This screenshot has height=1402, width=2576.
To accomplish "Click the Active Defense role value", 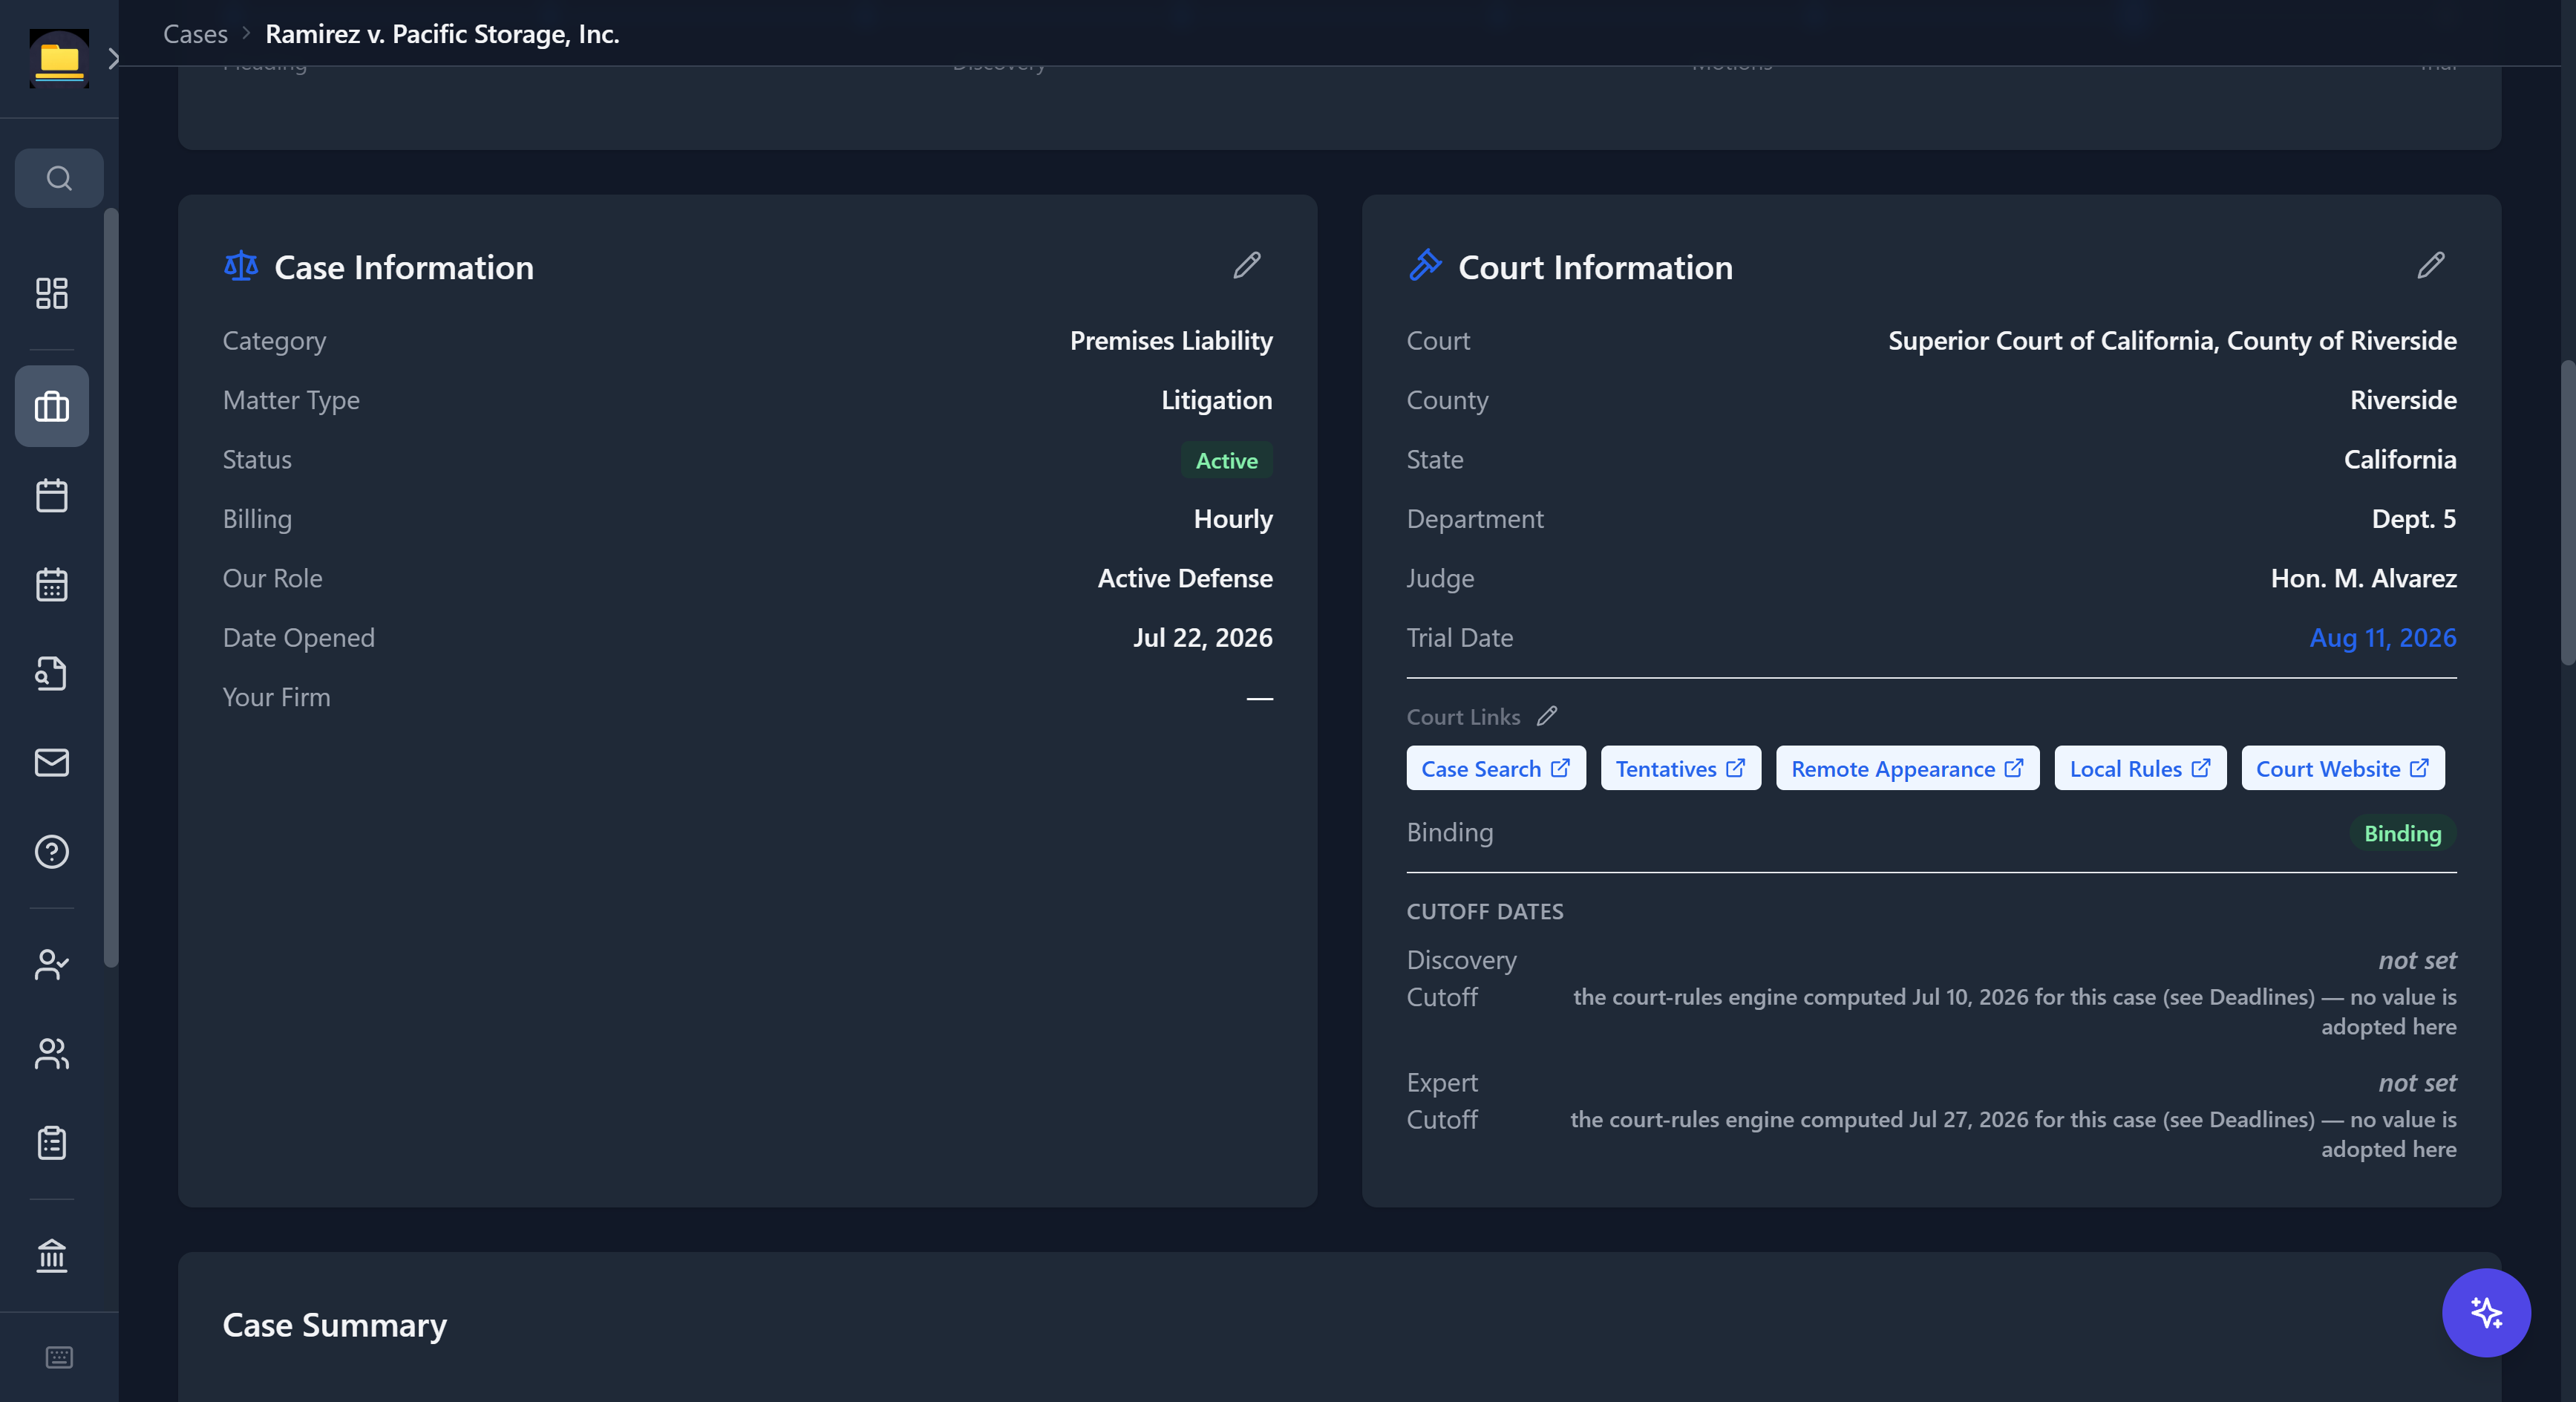I will click(x=1185, y=578).
